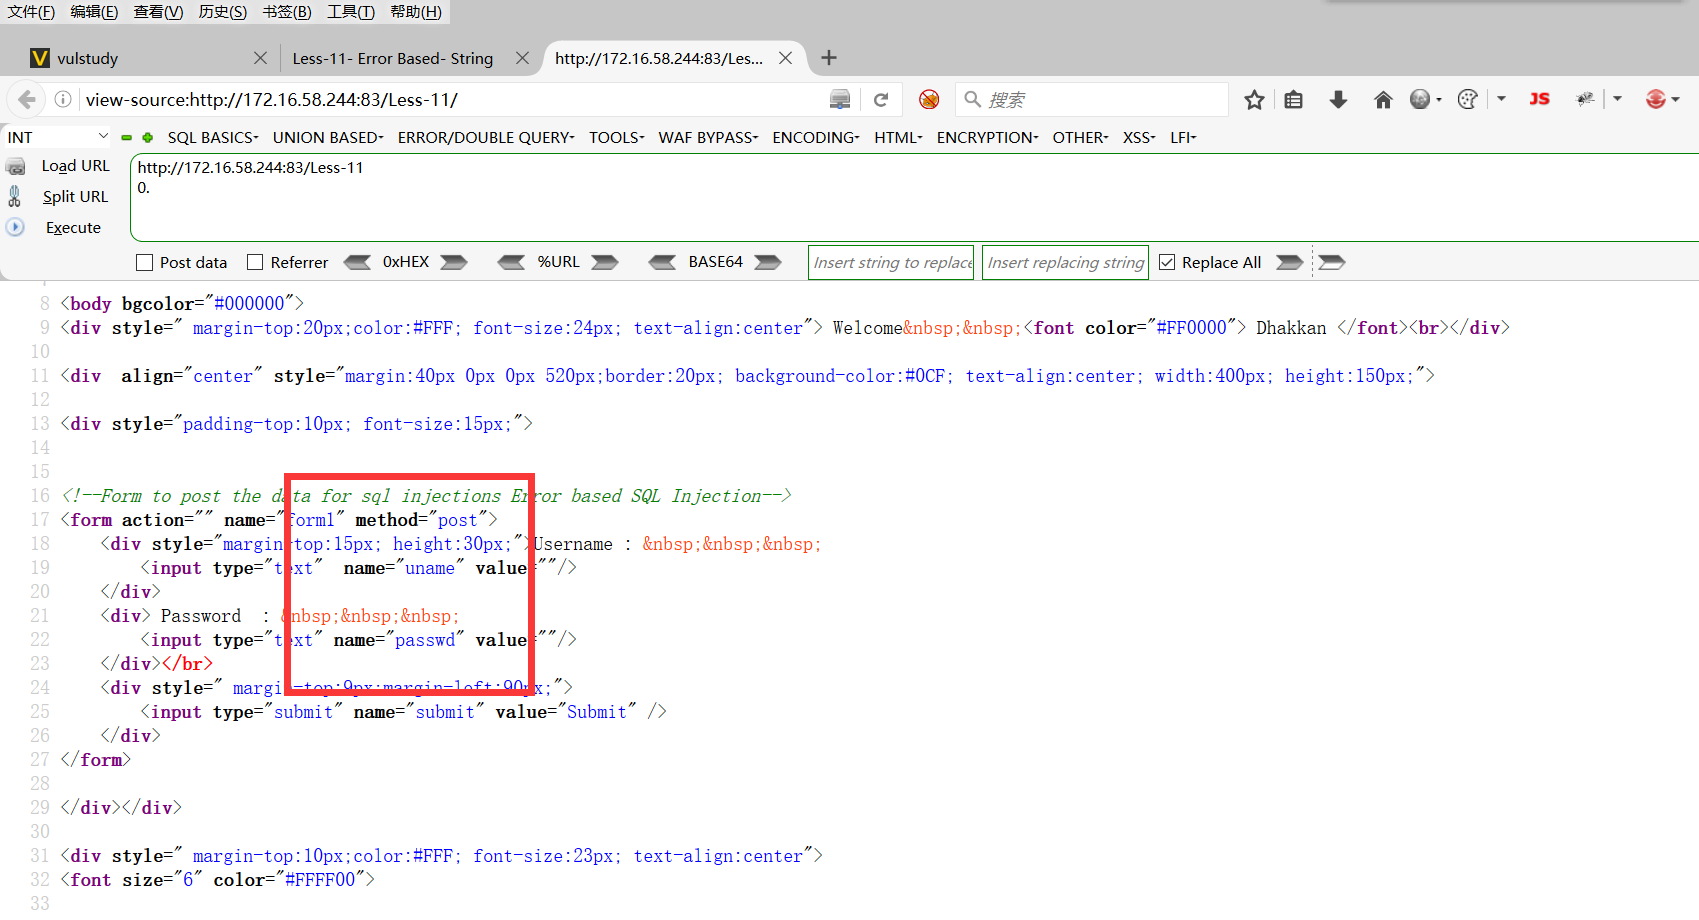
Task: Open the 工具(T) menu
Action: click(x=351, y=11)
